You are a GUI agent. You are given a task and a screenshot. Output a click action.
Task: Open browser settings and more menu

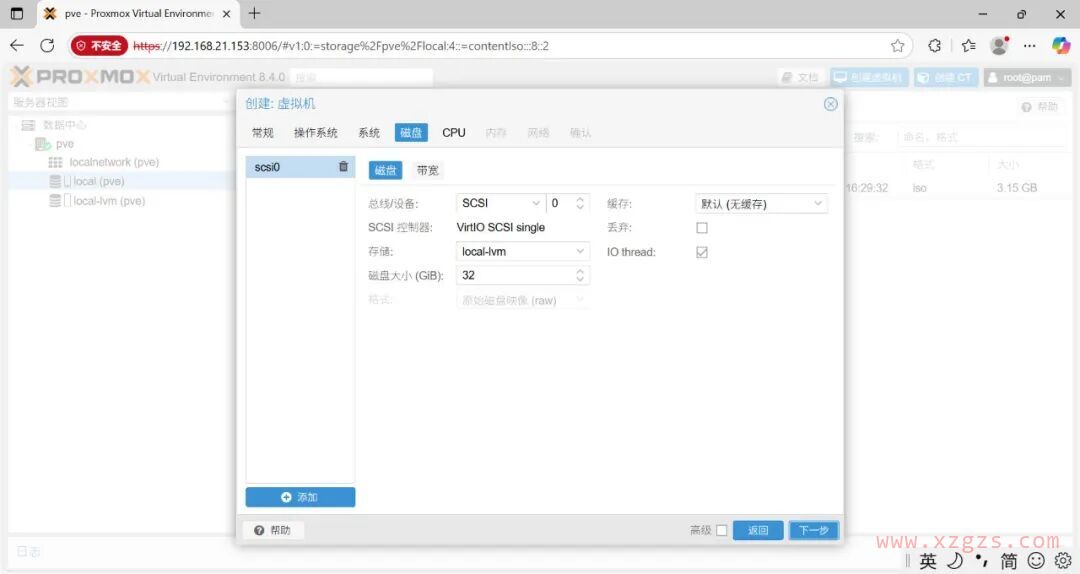(1030, 45)
